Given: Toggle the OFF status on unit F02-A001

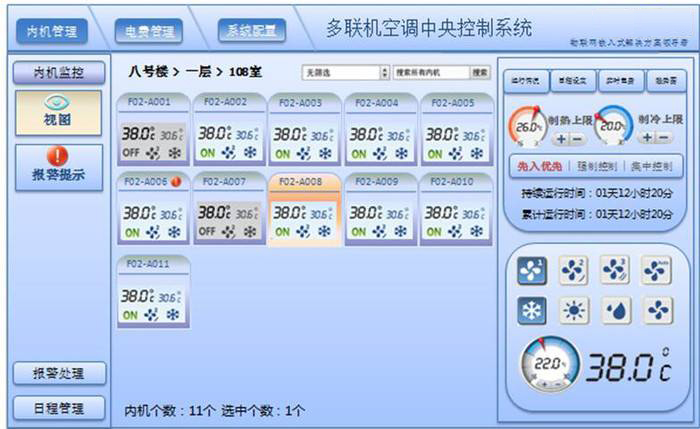Looking at the screenshot, I should pos(131,154).
